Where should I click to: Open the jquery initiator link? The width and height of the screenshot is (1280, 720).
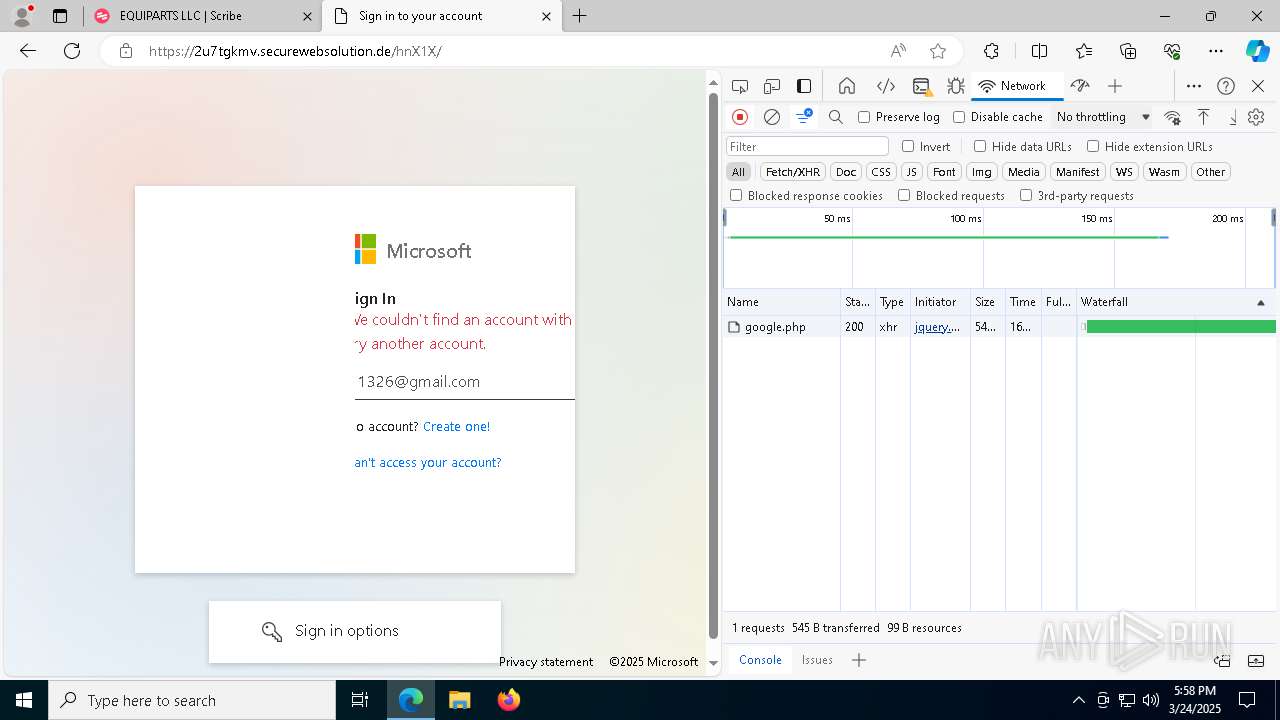click(x=937, y=327)
